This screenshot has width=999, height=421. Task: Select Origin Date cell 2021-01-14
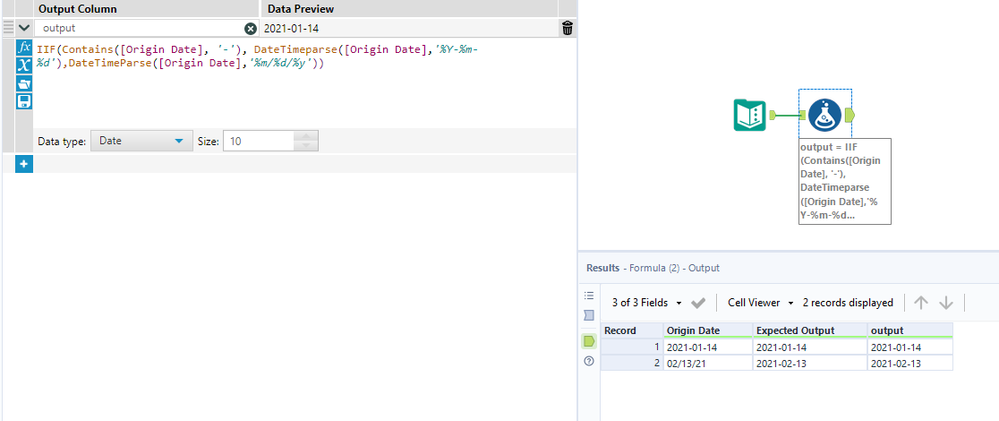click(x=707, y=348)
